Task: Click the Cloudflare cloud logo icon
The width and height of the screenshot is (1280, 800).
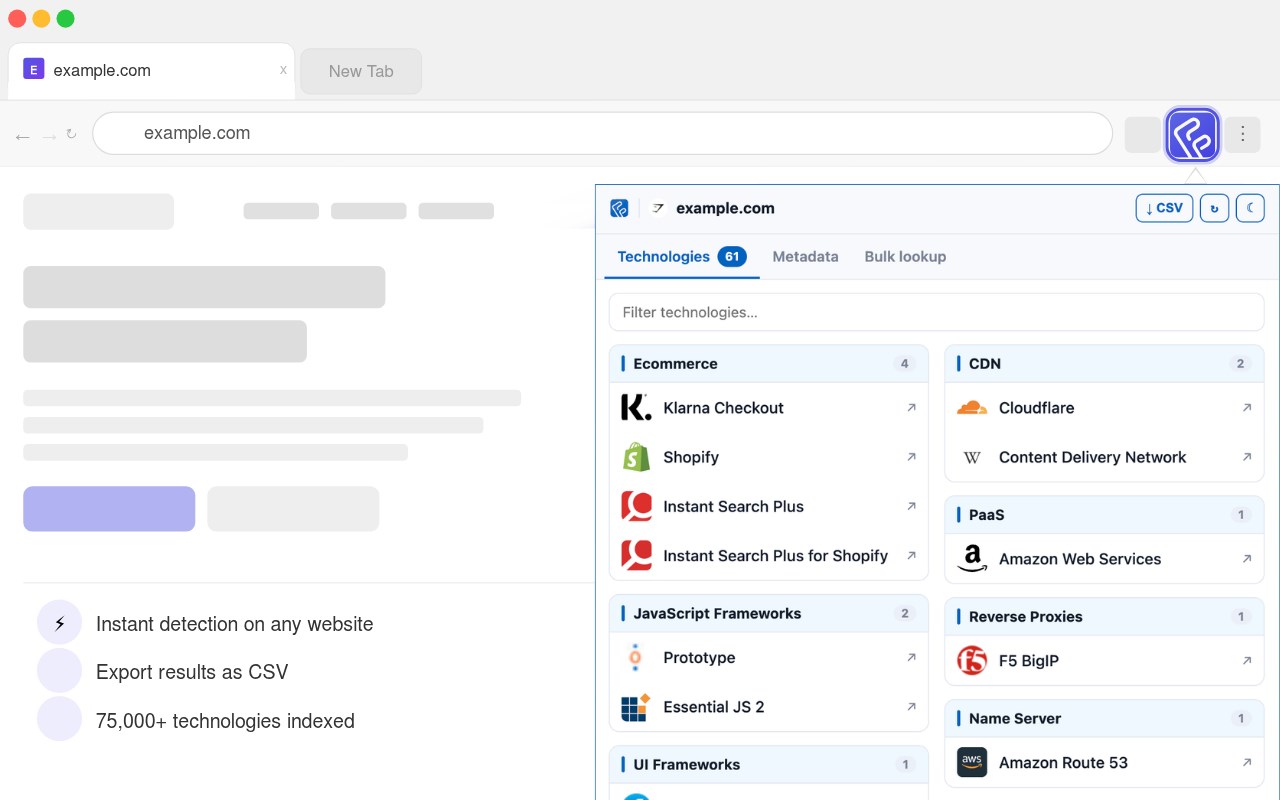Action: click(x=972, y=408)
